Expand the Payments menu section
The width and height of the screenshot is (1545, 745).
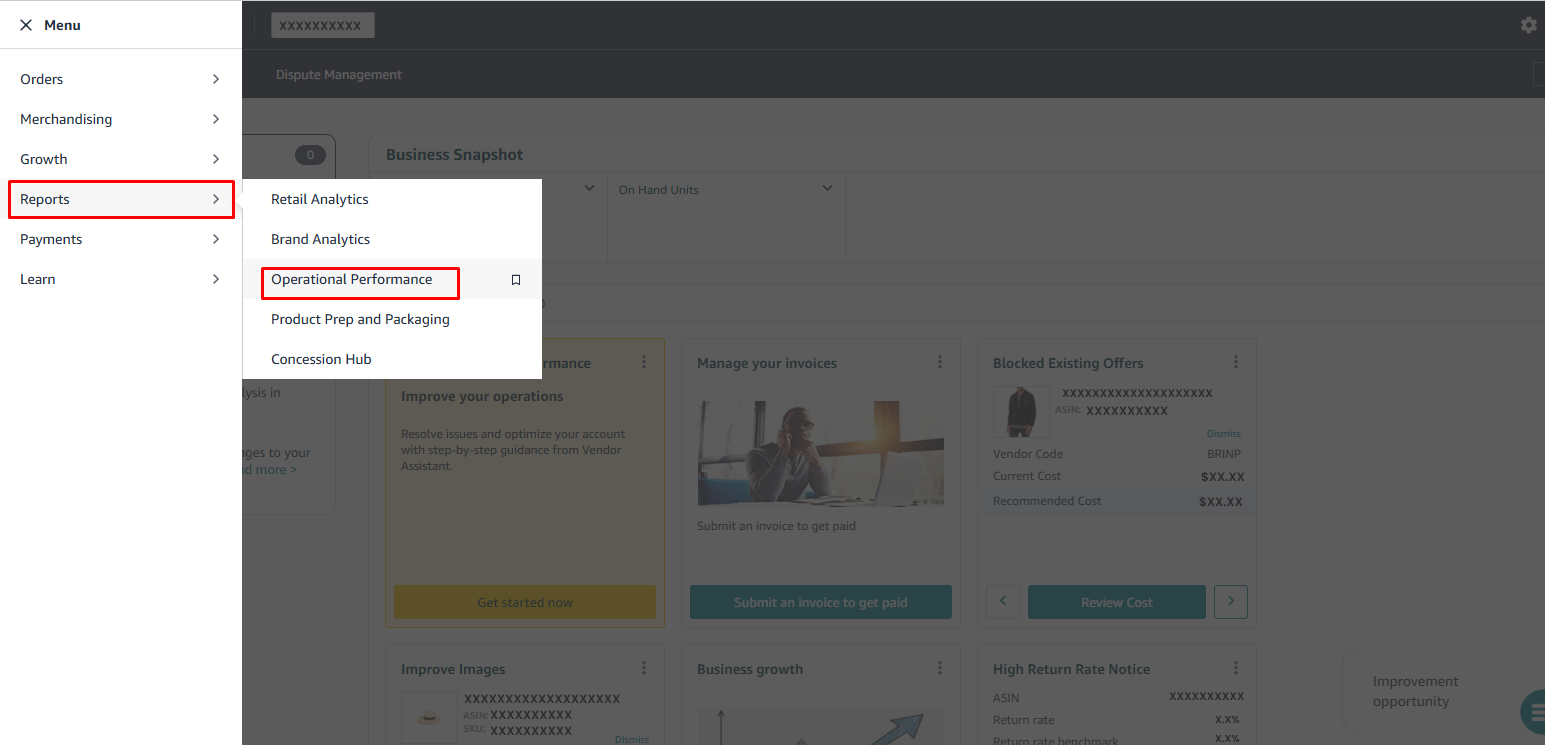[x=120, y=239]
